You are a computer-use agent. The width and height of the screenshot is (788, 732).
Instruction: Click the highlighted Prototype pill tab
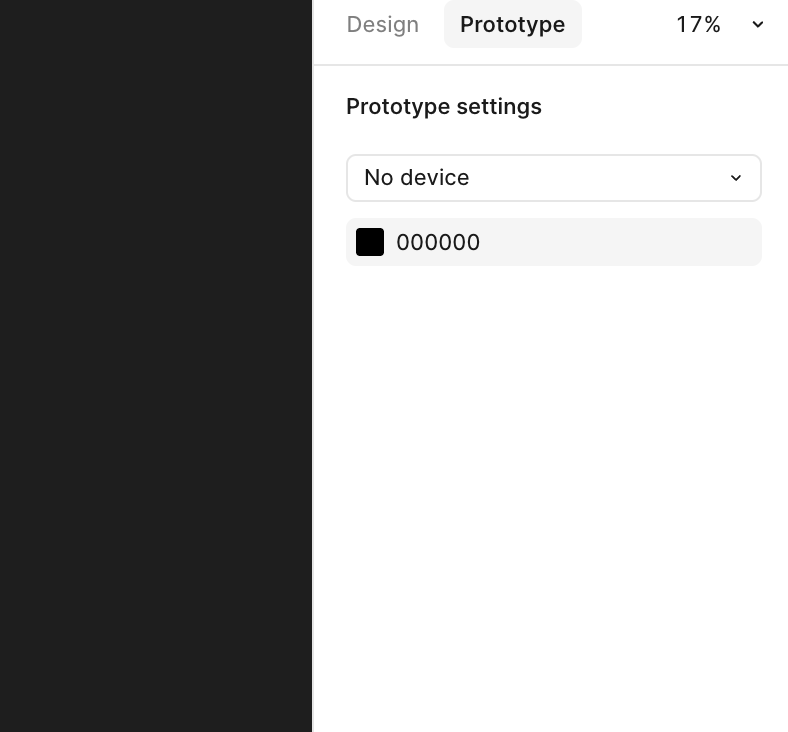(513, 24)
